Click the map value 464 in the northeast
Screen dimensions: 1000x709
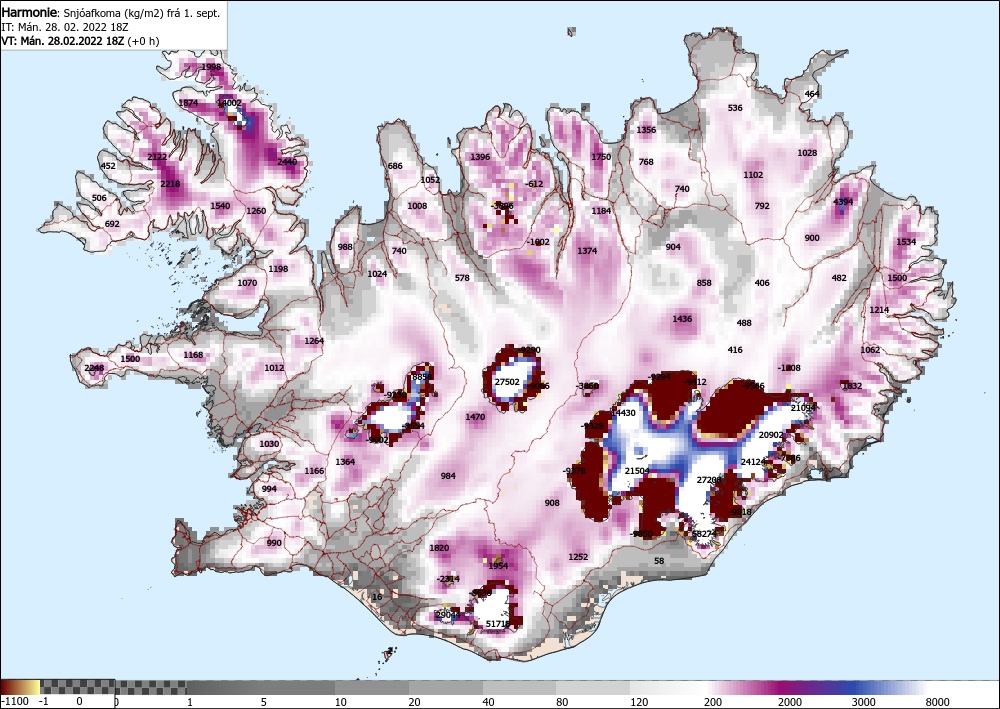812,94
